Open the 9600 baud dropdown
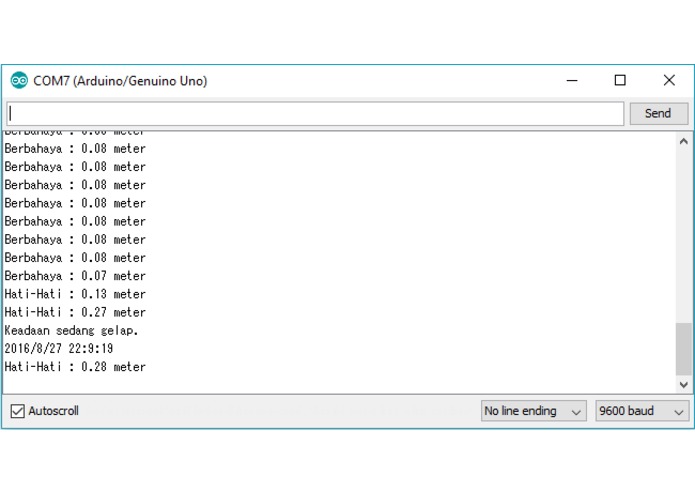This screenshot has width=695, height=494. pyautogui.click(x=642, y=411)
